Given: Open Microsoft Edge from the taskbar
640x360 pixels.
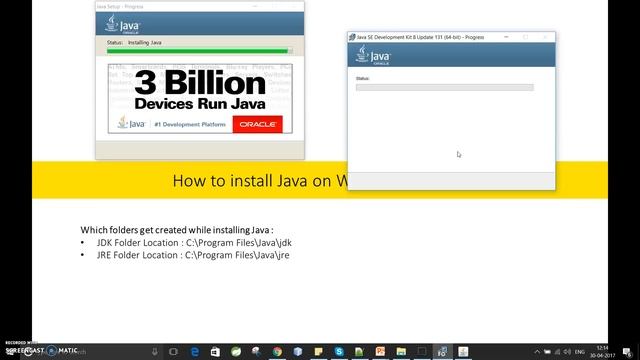Looking at the screenshot, I should coord(195,351).
